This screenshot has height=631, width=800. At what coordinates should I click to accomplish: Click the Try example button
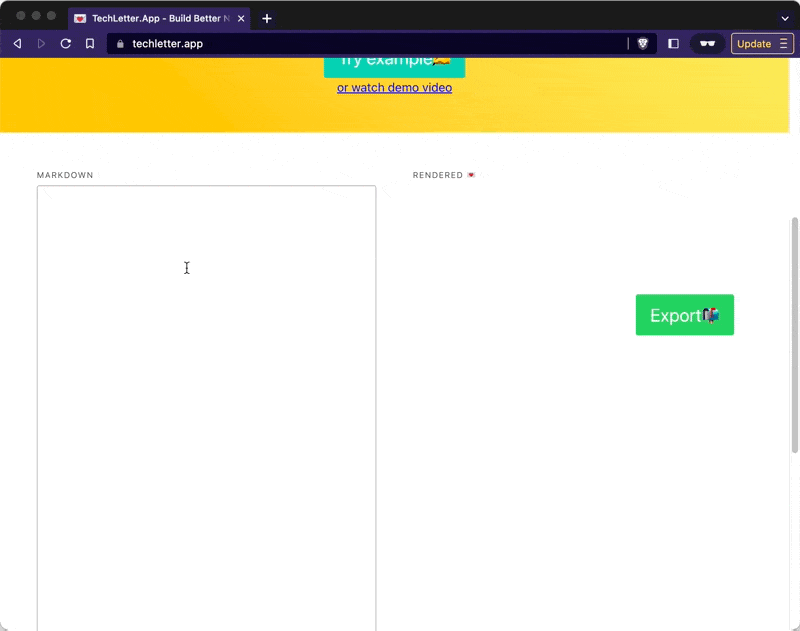pos(394,67)
